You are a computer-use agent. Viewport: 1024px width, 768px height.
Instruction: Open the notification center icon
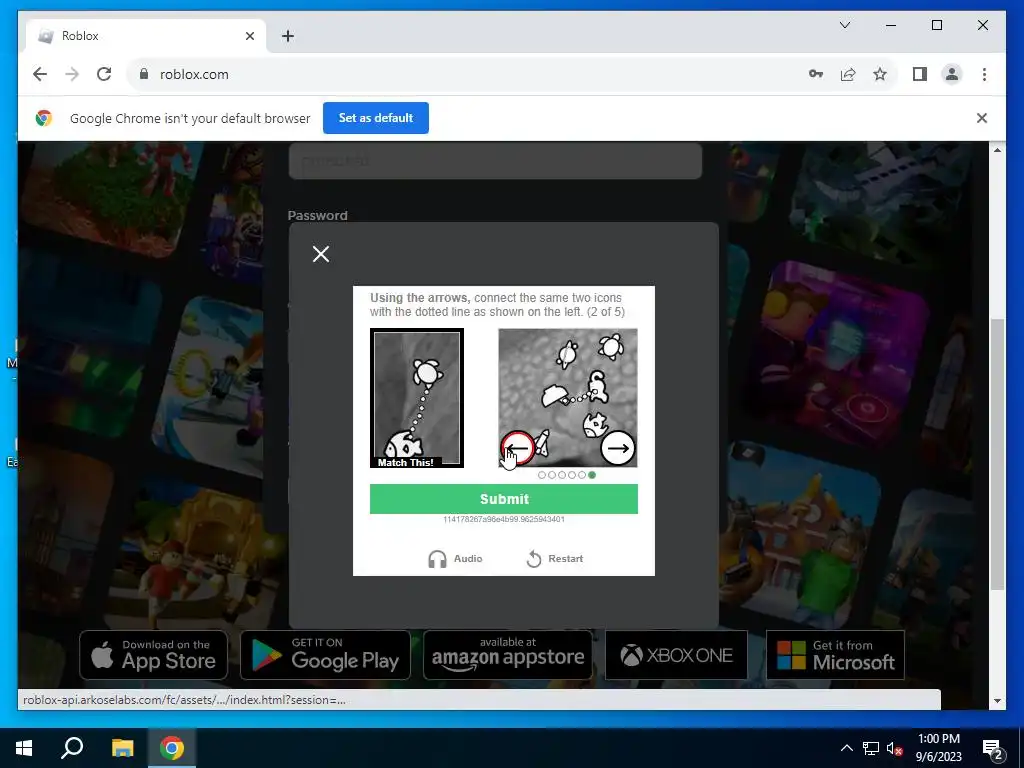pyautogui.click(x=993, y=748)
